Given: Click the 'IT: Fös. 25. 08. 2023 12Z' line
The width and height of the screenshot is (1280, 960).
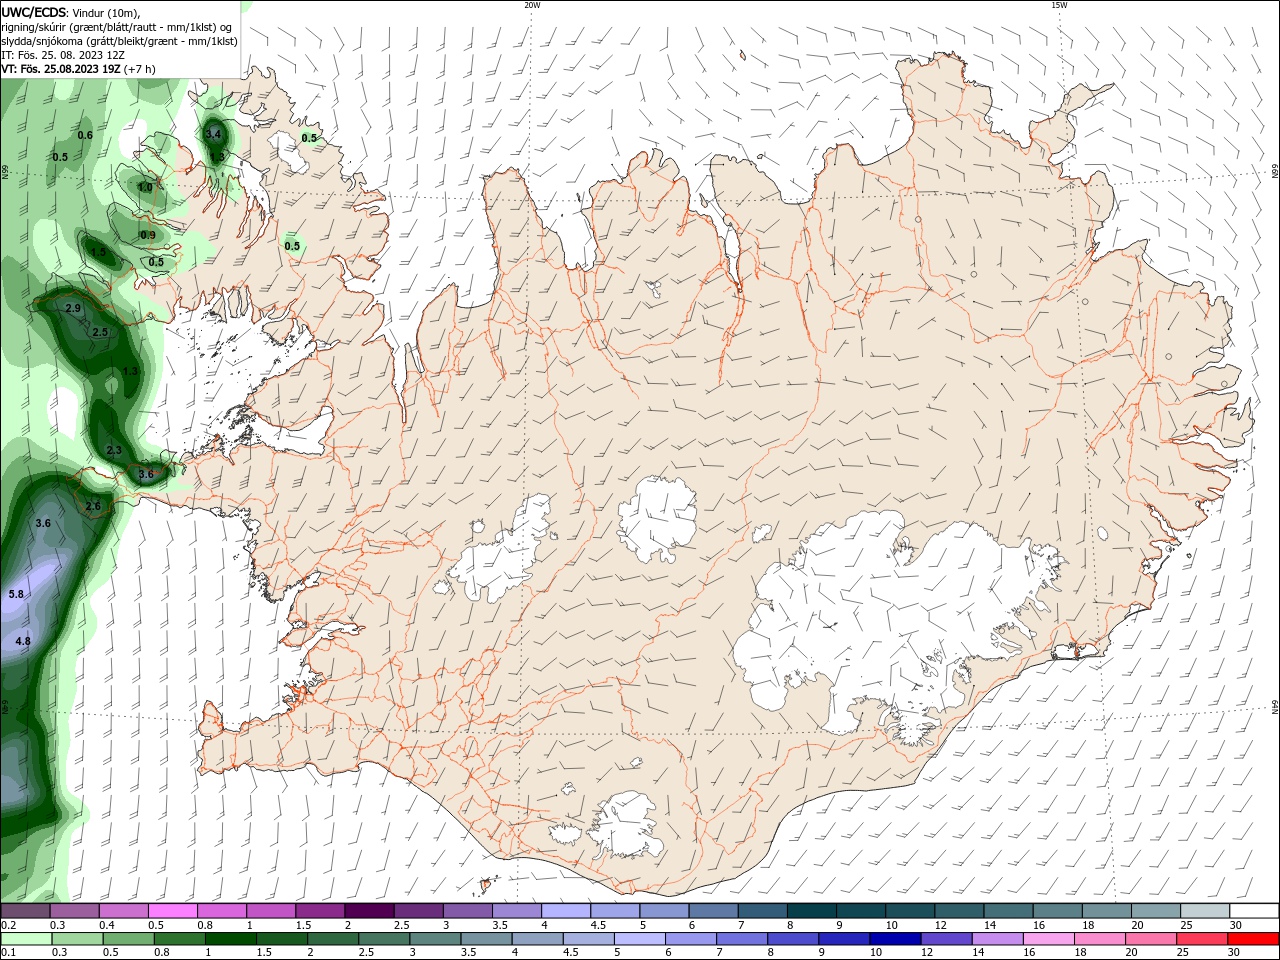Looking at the screenshot, I should coord(63,55).
